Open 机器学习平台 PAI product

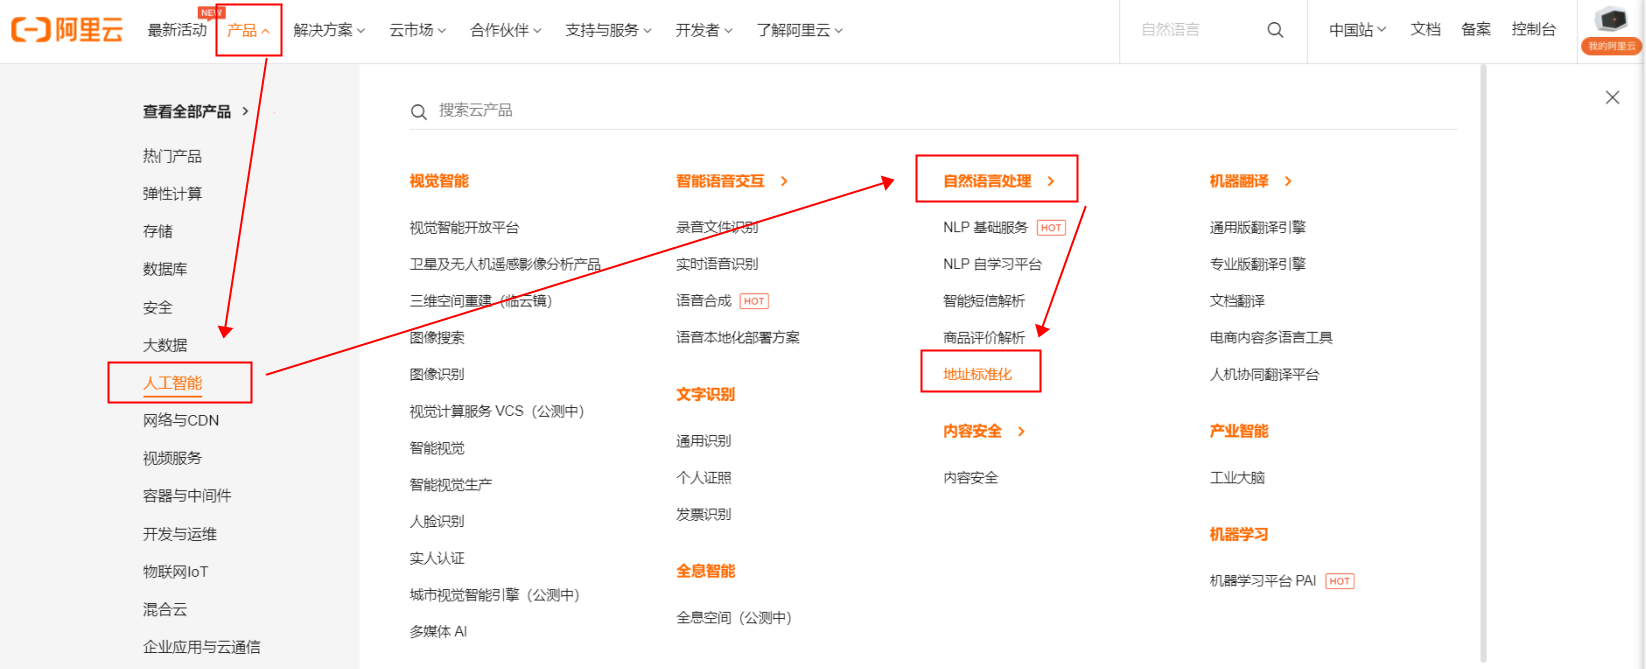coord(1262,581)
